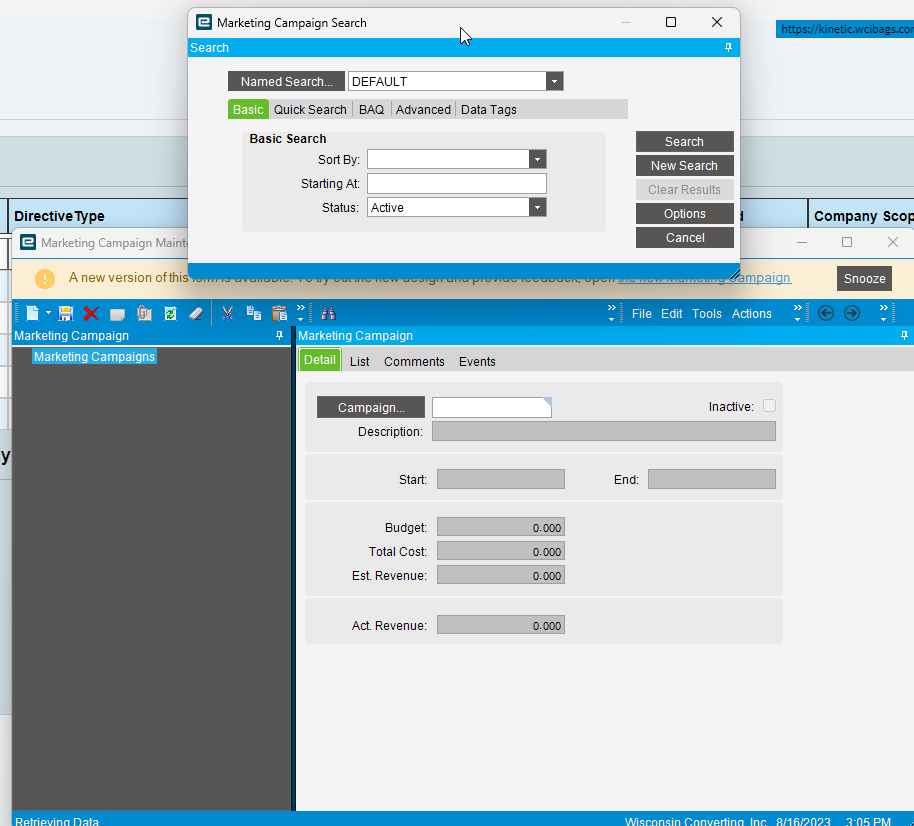Switch to the BAQ tab
Viewport: 914px width, 826px height.
click(371, 110)
